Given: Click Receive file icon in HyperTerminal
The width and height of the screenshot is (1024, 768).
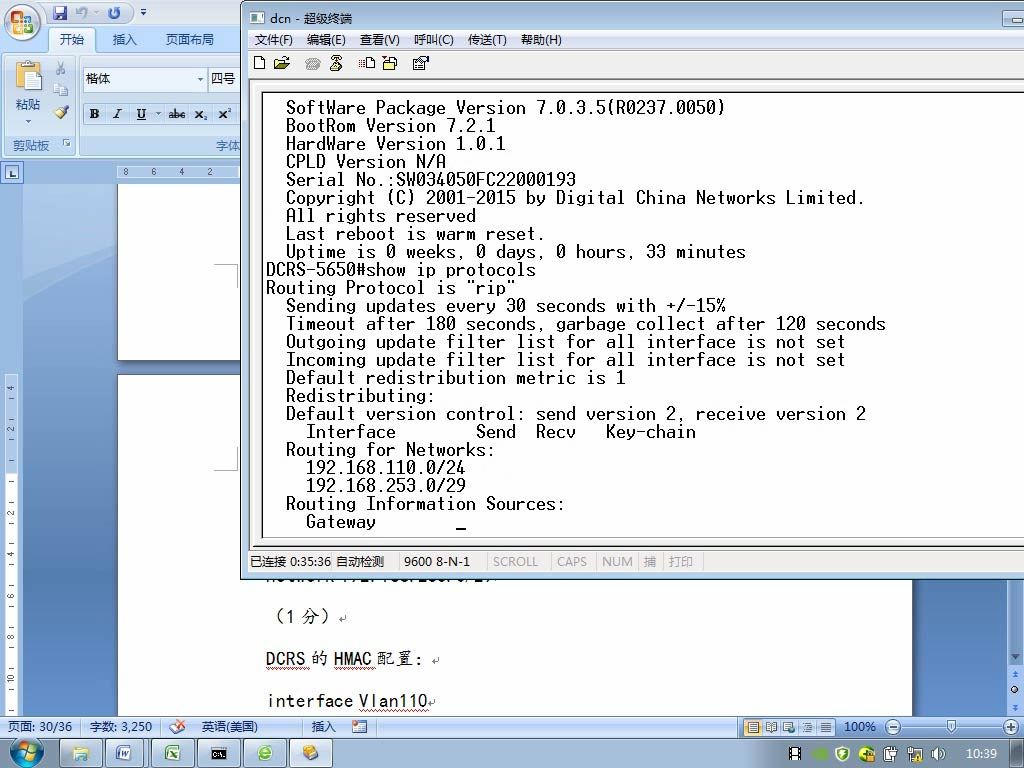Looking at the screenshot, I should coord(390,63).
